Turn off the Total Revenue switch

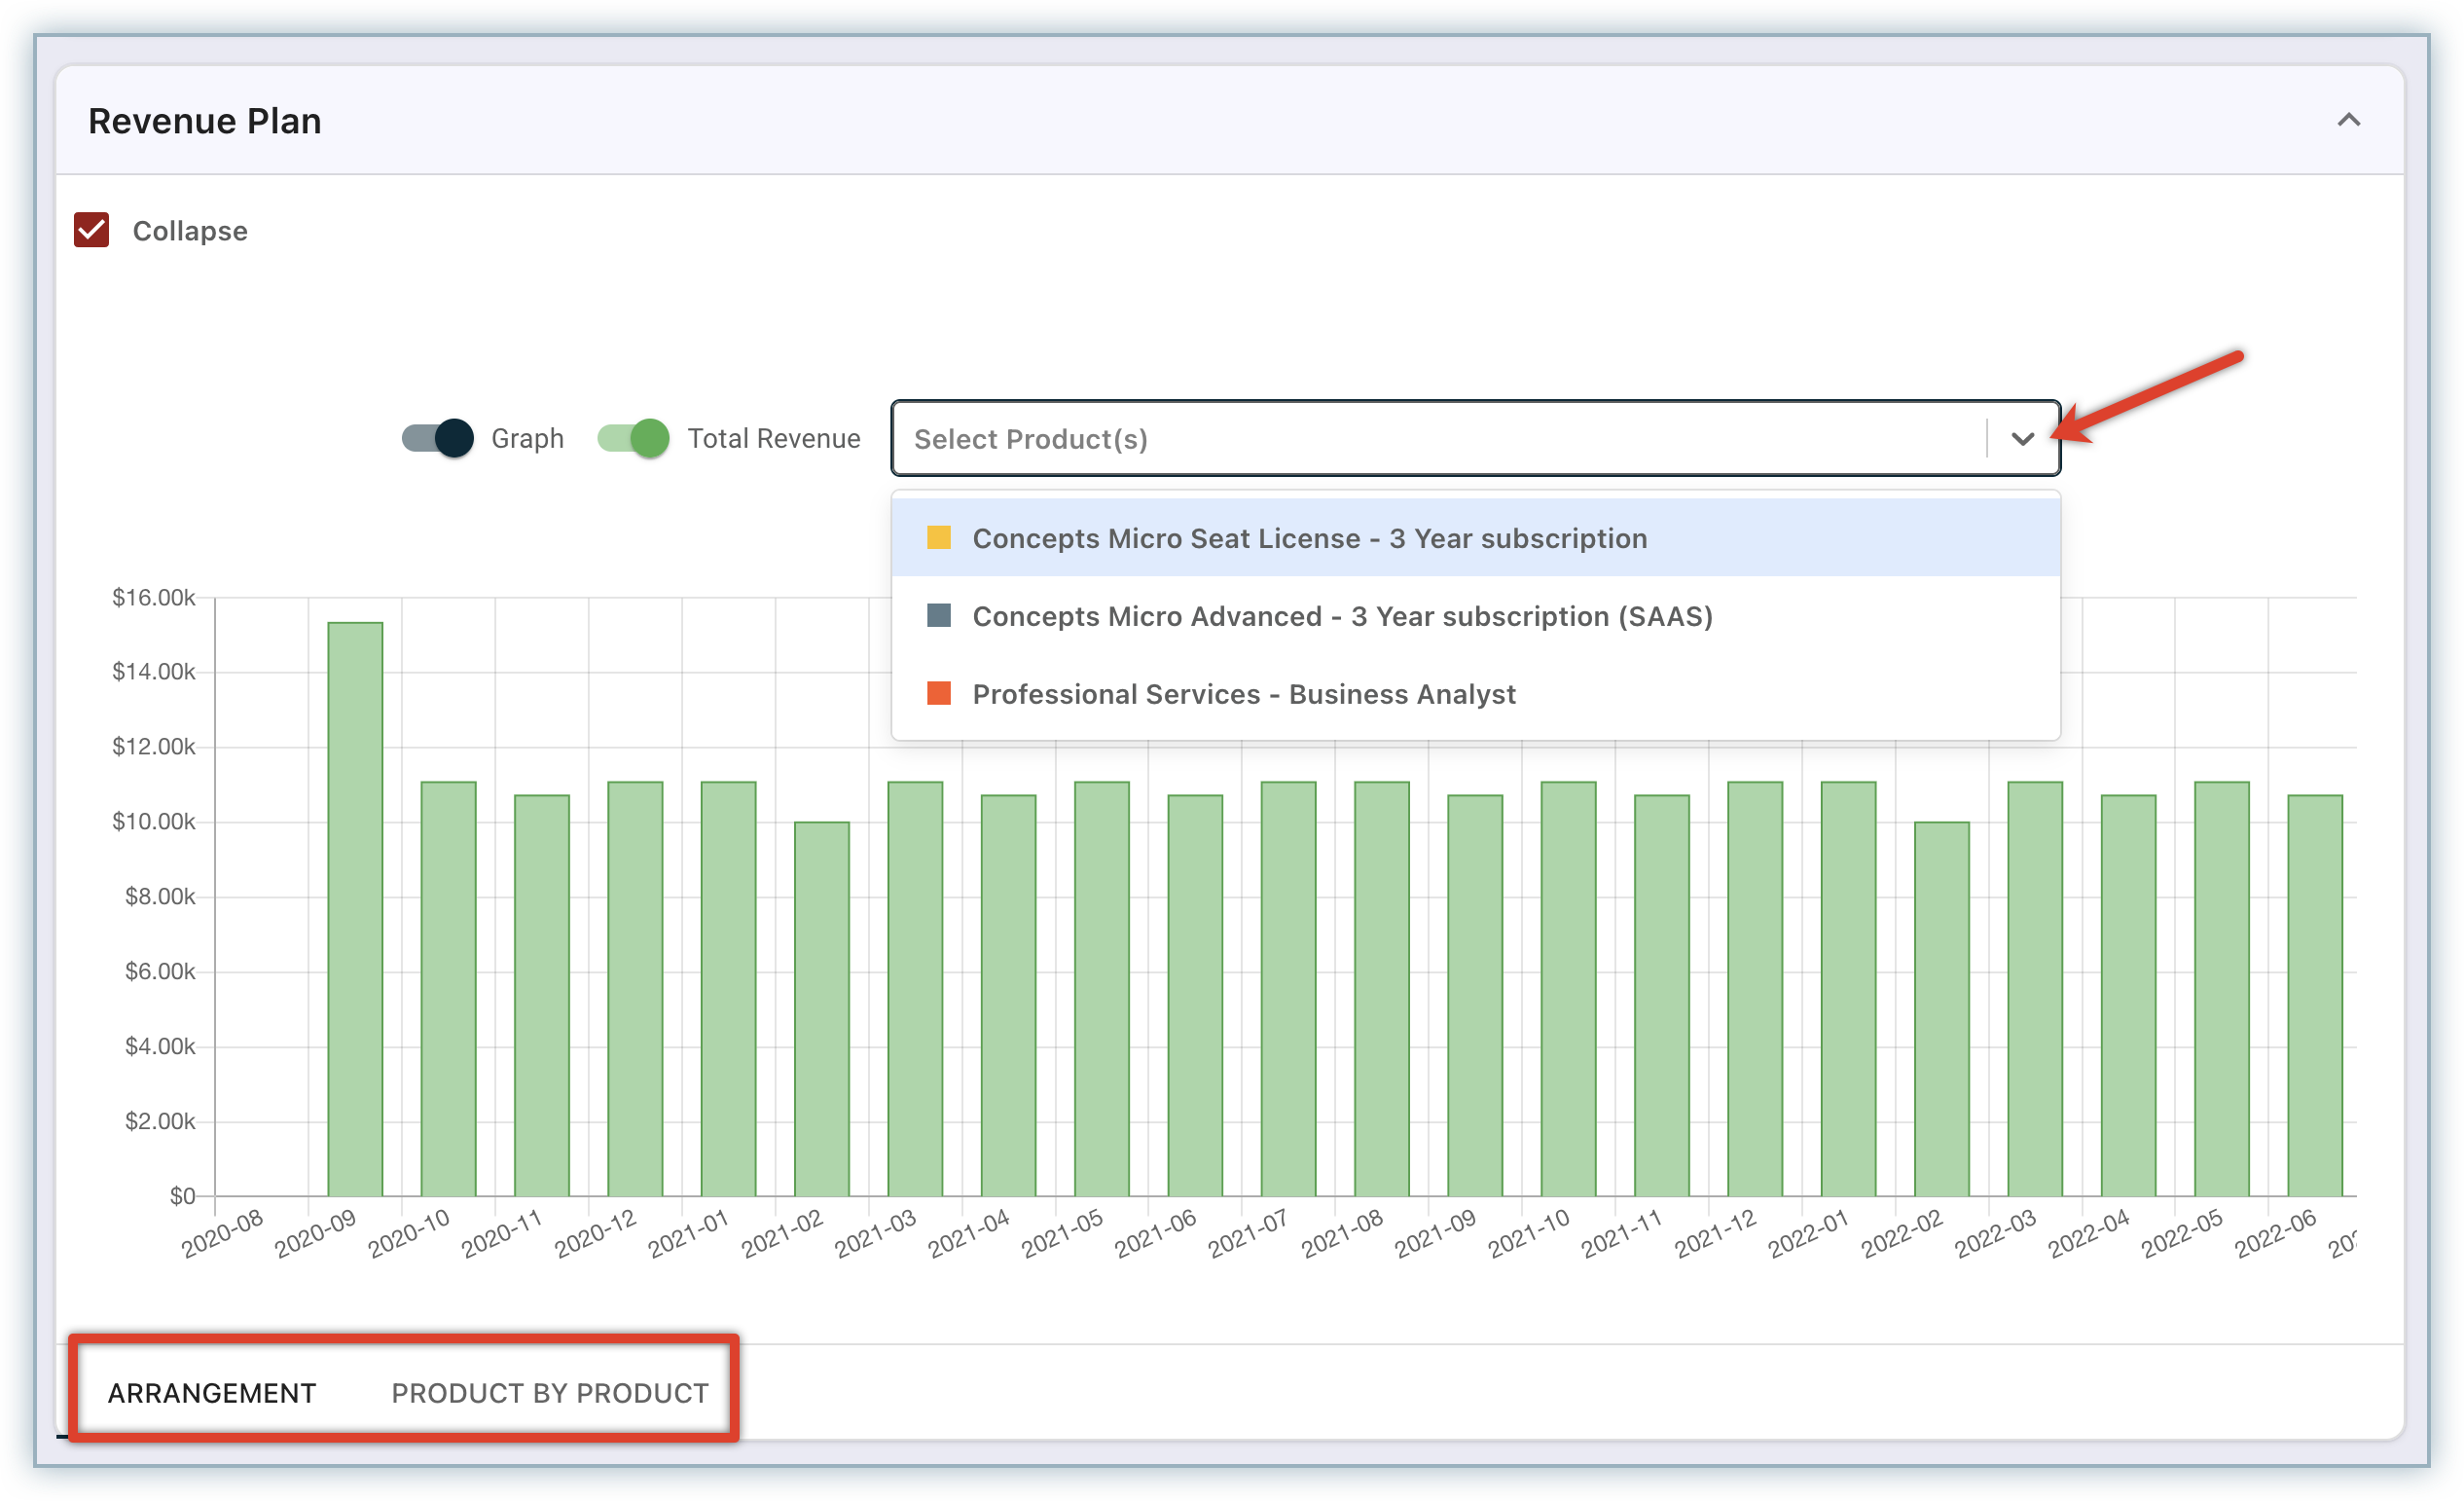(x=633, y=438)
